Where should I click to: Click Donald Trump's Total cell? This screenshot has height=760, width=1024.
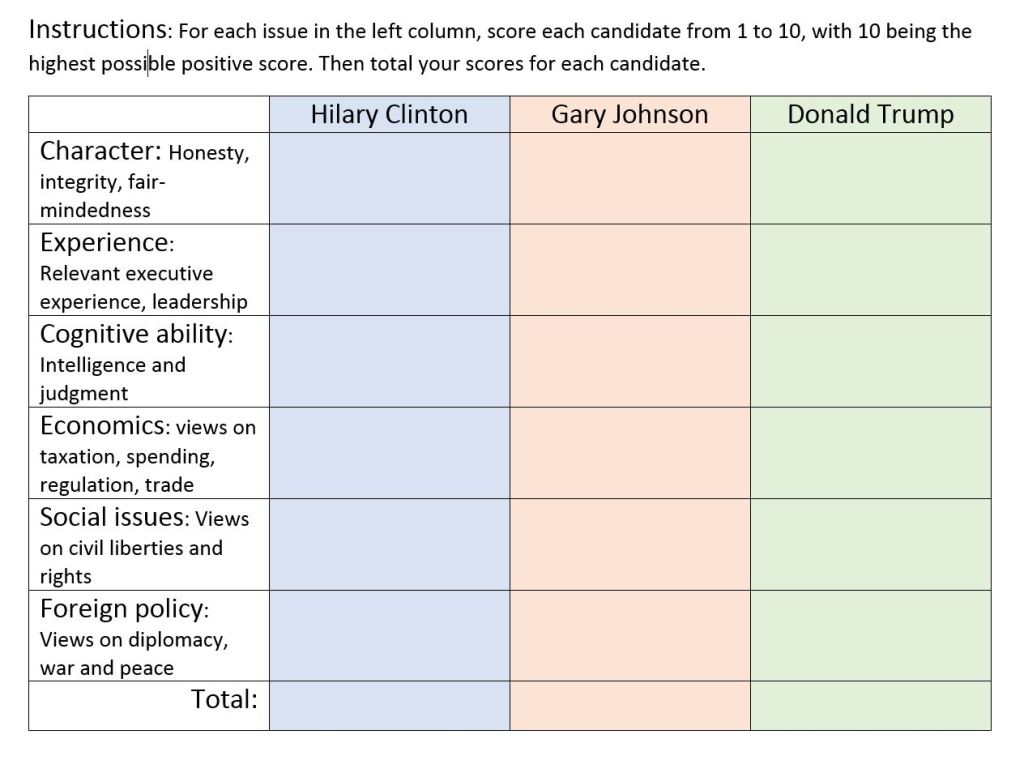(x=871, y=705)
